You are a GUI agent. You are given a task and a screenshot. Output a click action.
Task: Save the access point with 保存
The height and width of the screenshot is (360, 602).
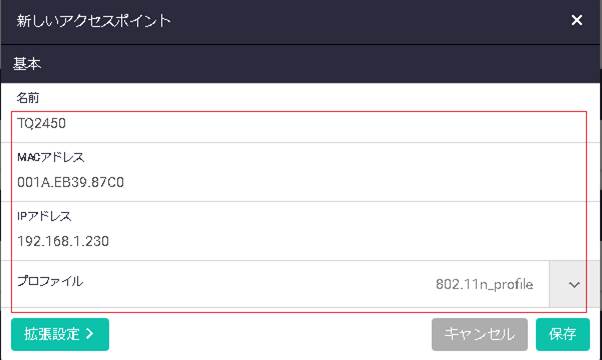(562, 334)
